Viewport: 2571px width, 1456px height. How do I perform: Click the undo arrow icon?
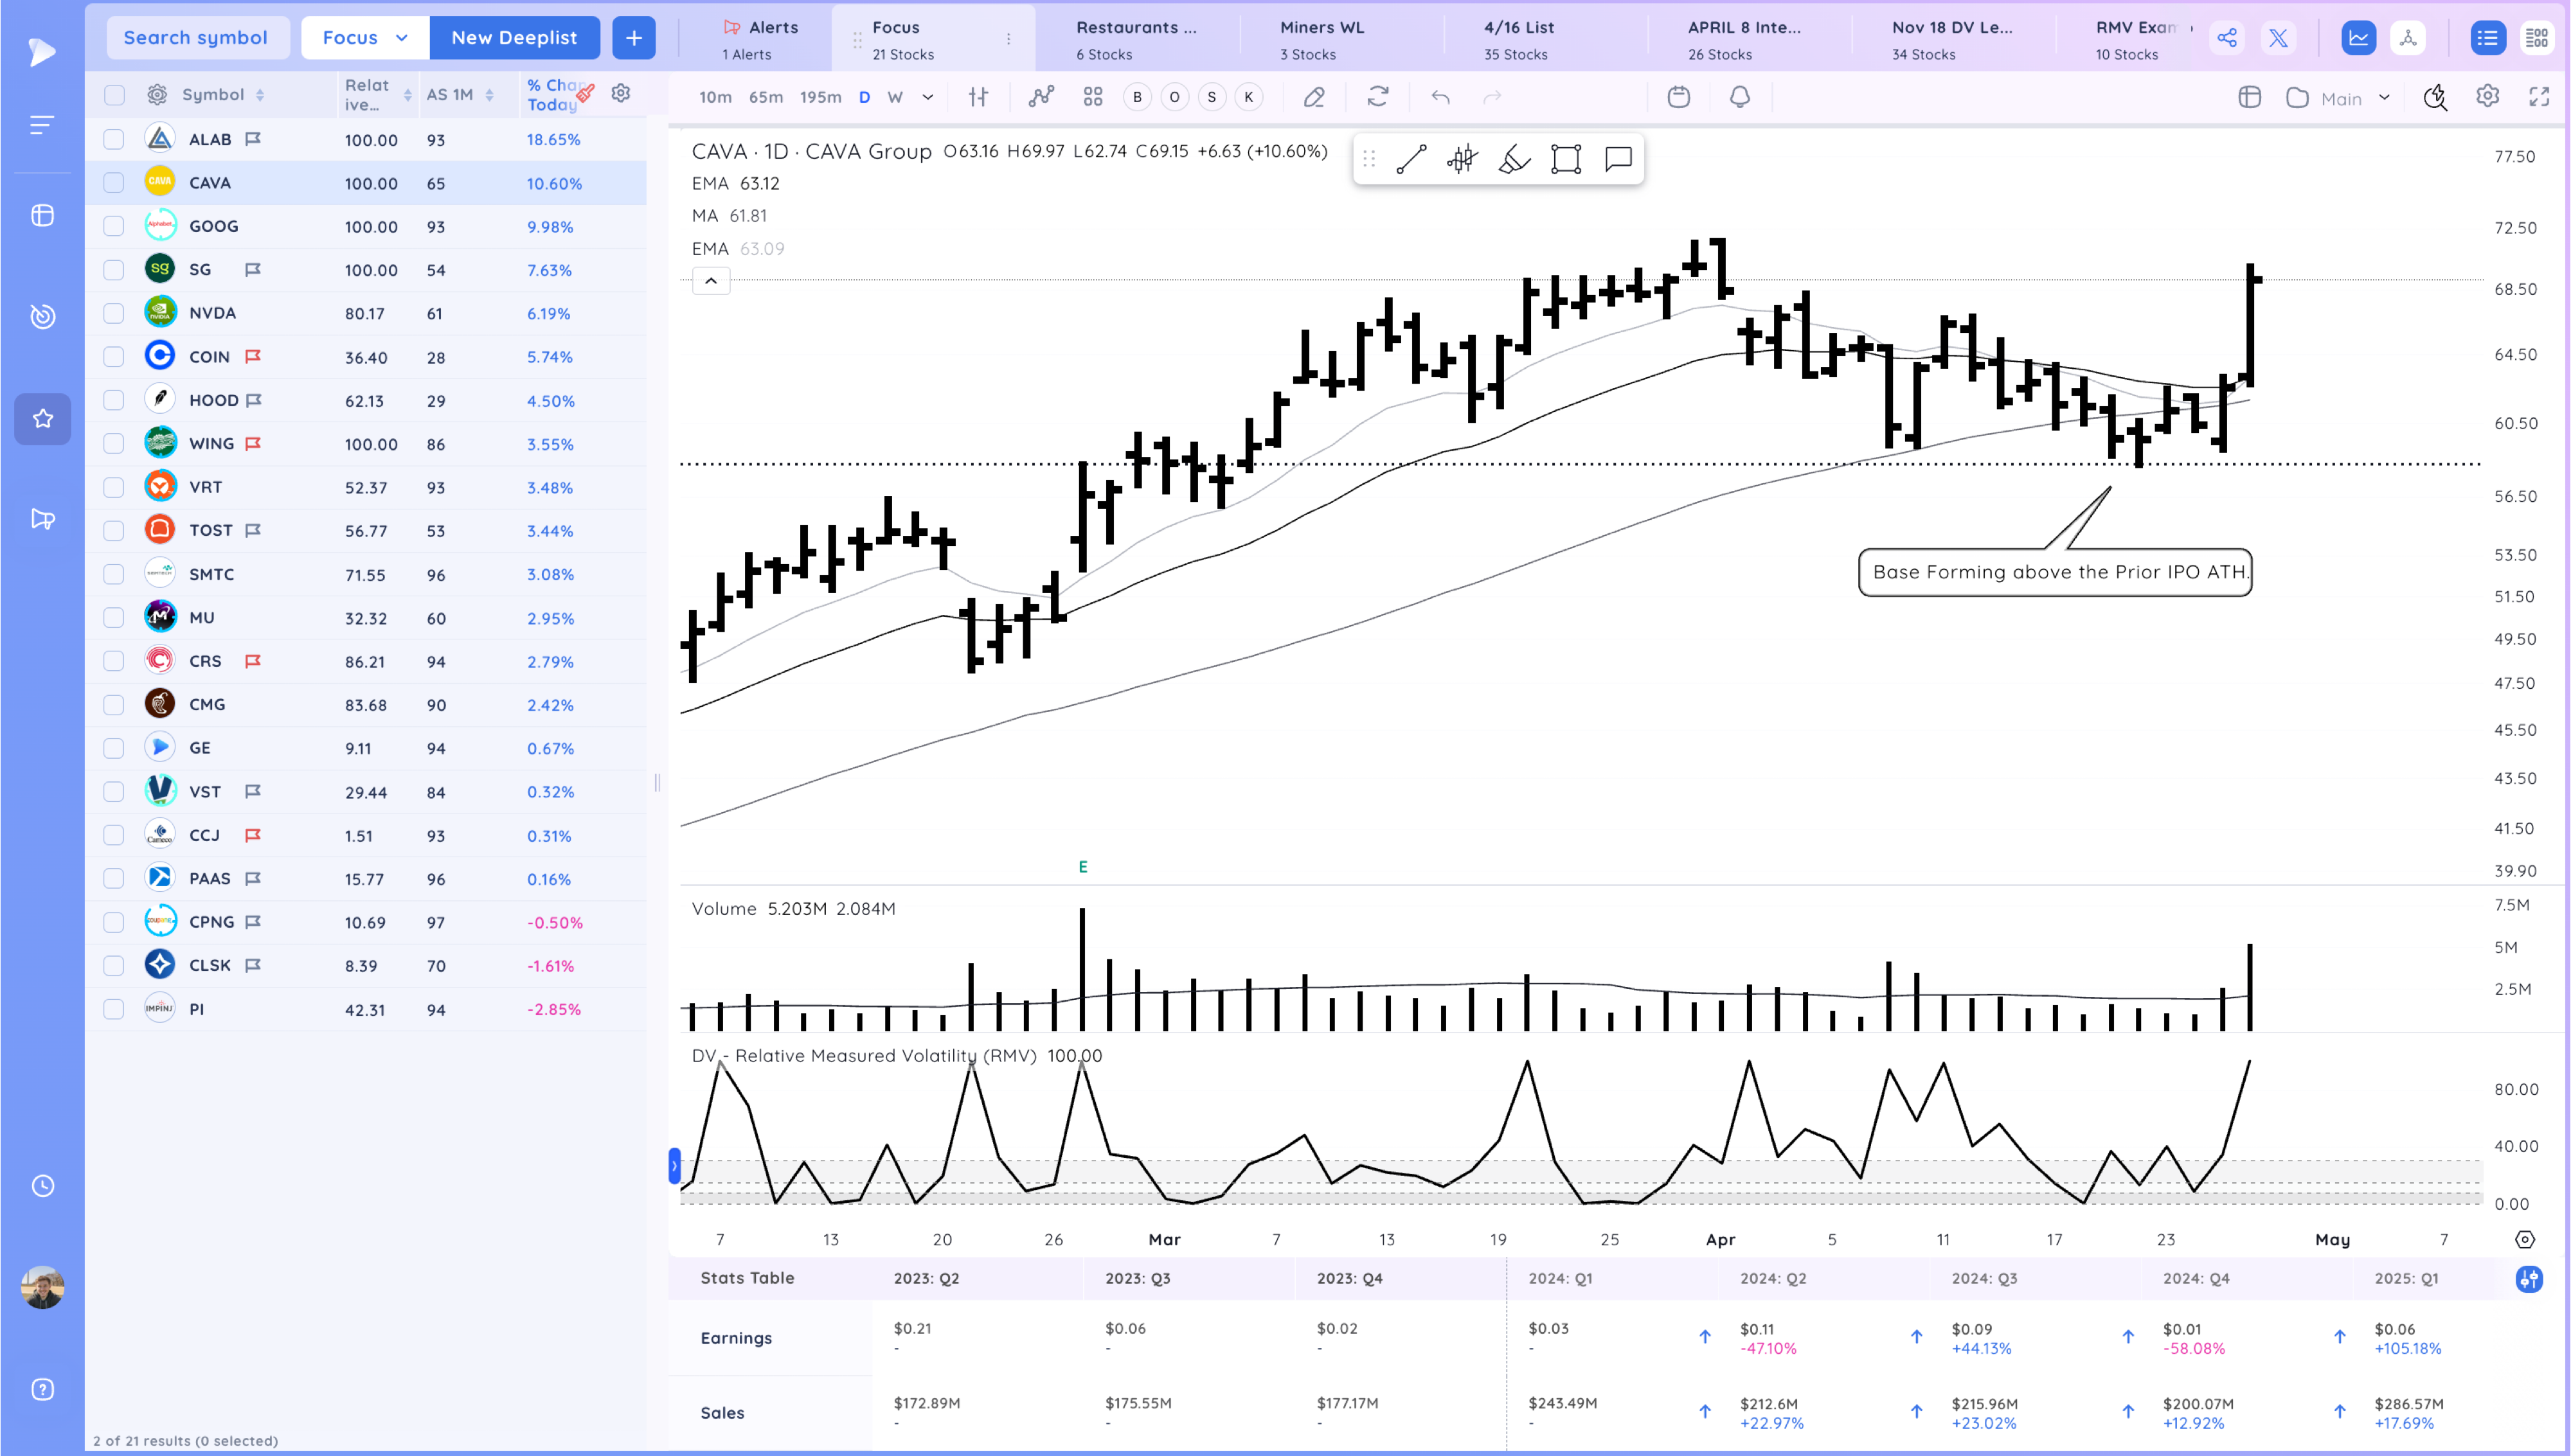1440,97
